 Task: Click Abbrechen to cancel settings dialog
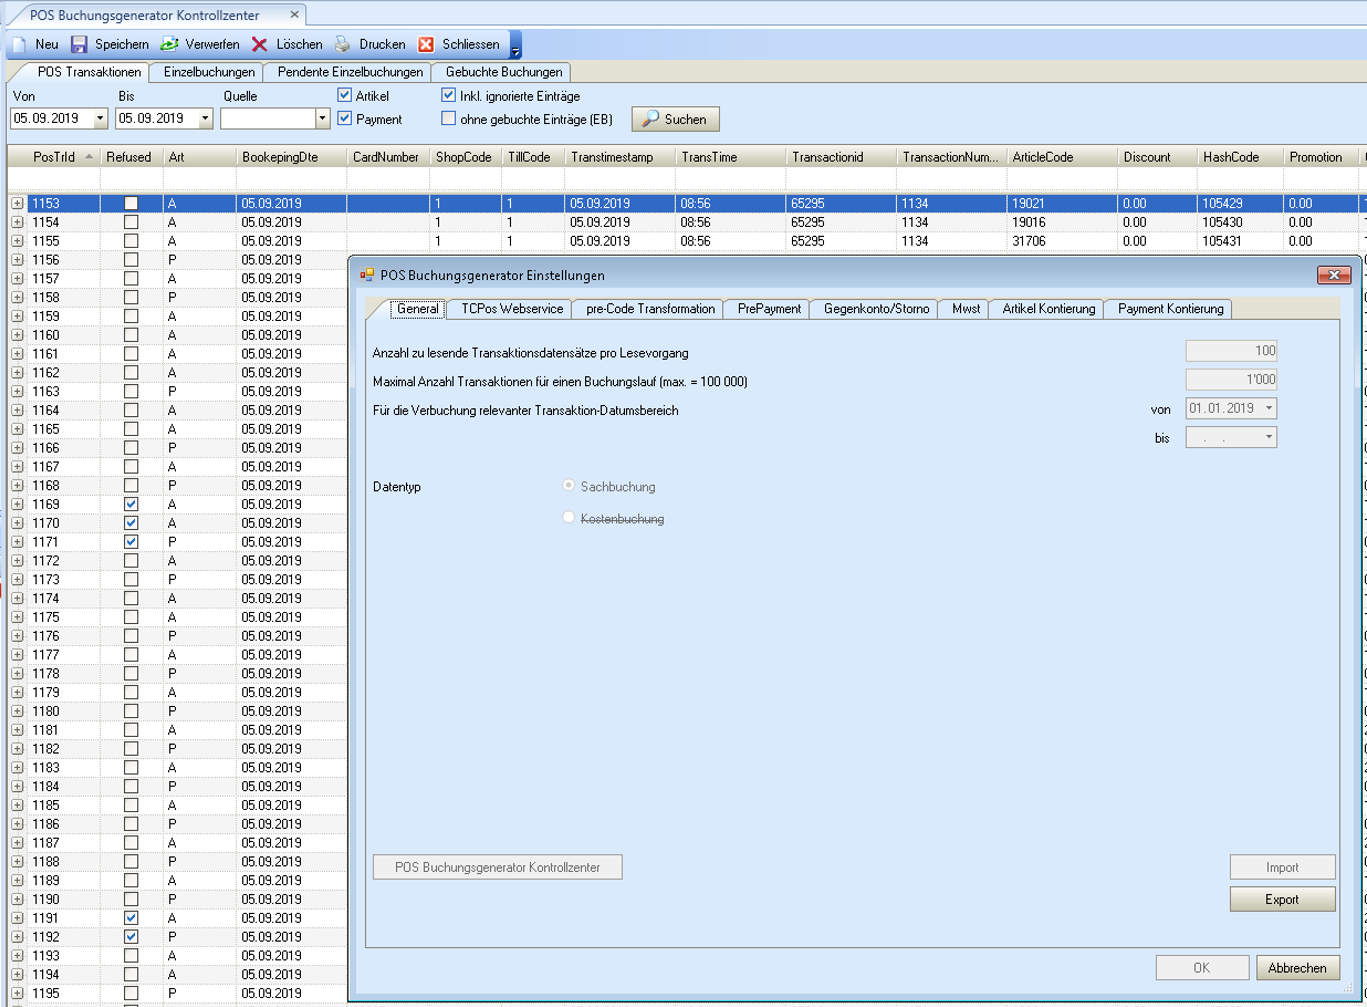tap(1297, 967)
